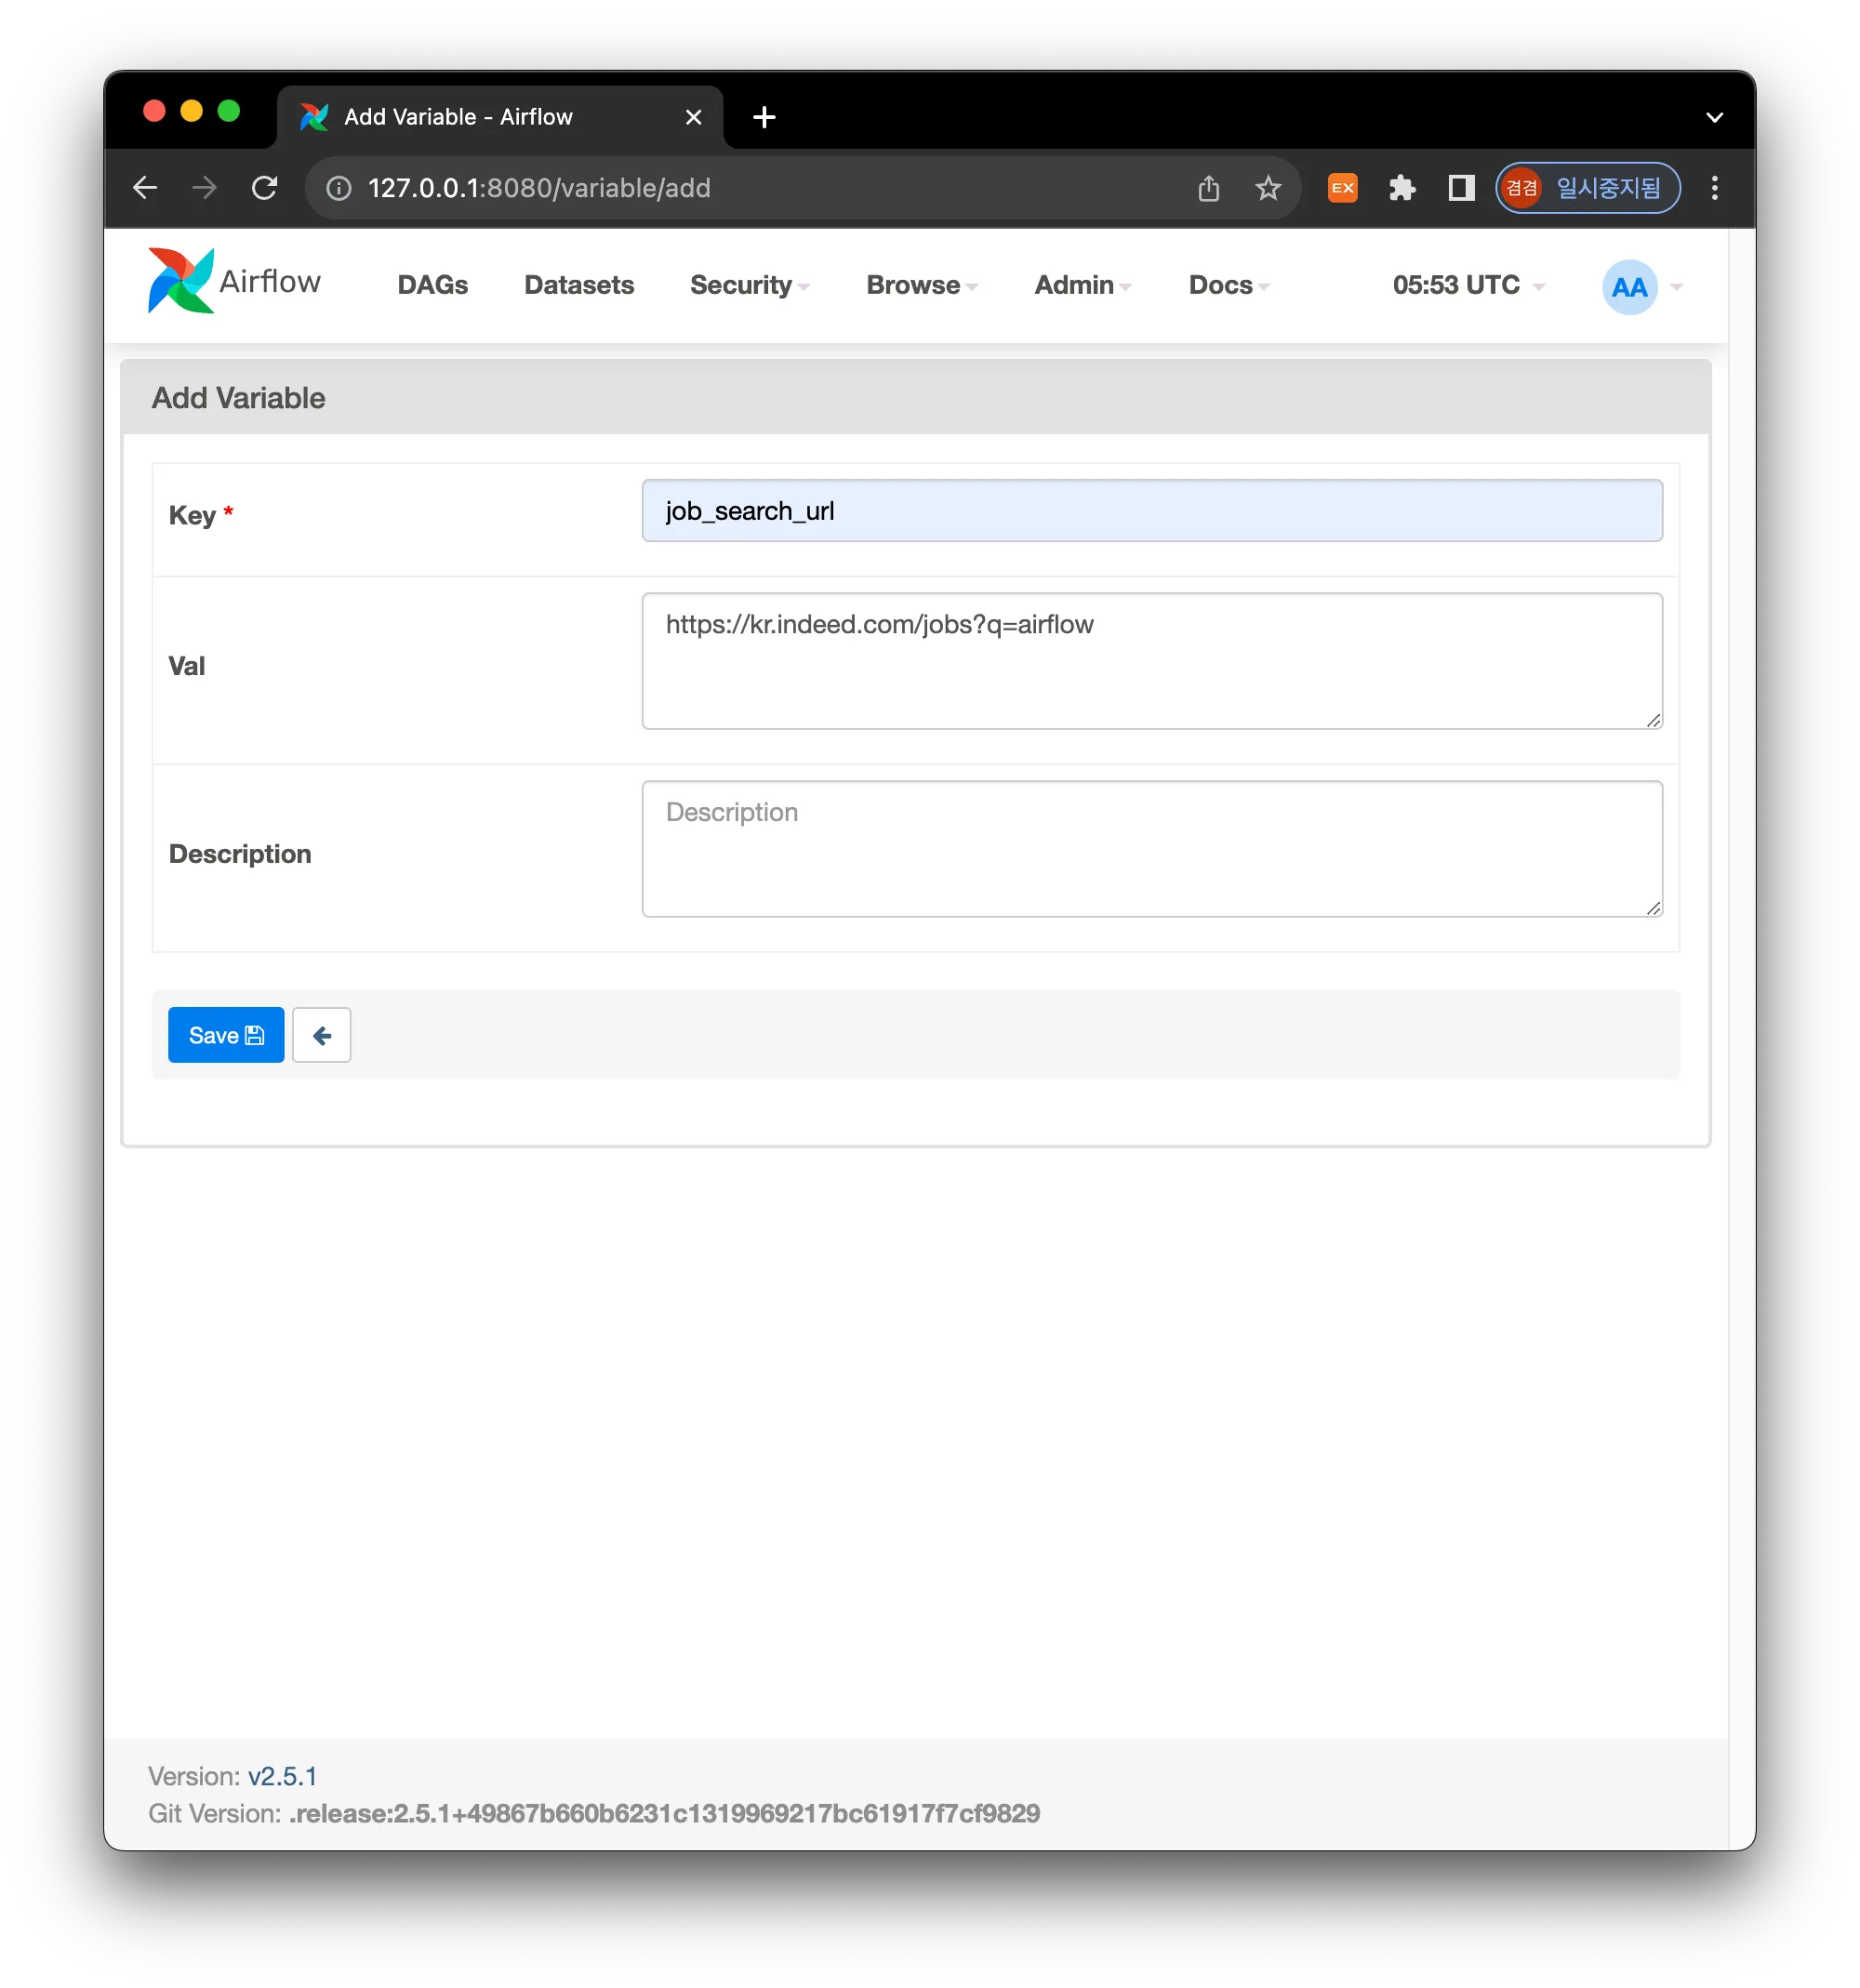Open a new browser tab
The width and height of the screenshot is (1860, 1988).
(764, 117)
